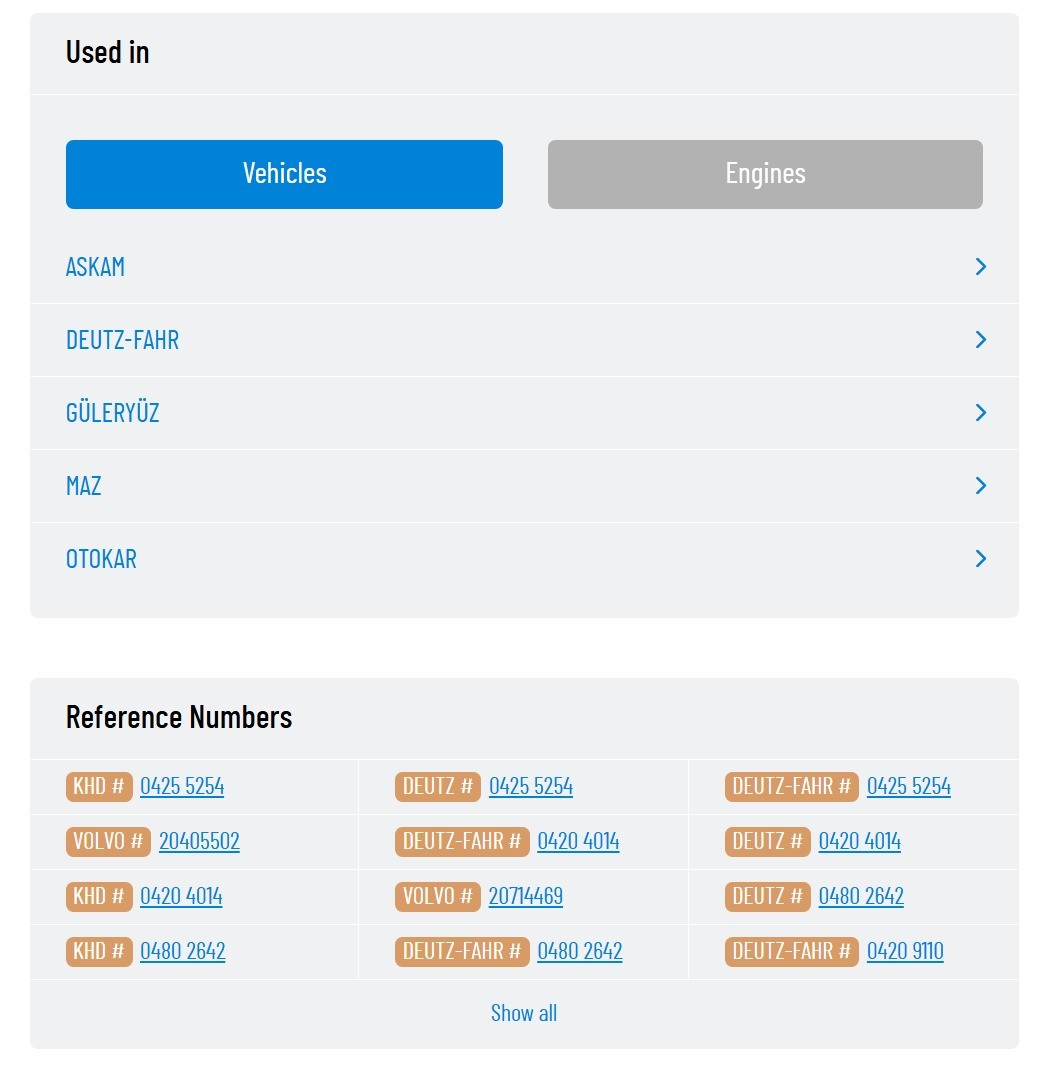
Task: Switch to the Vehicles tab
Action: (x=284, y=174)
